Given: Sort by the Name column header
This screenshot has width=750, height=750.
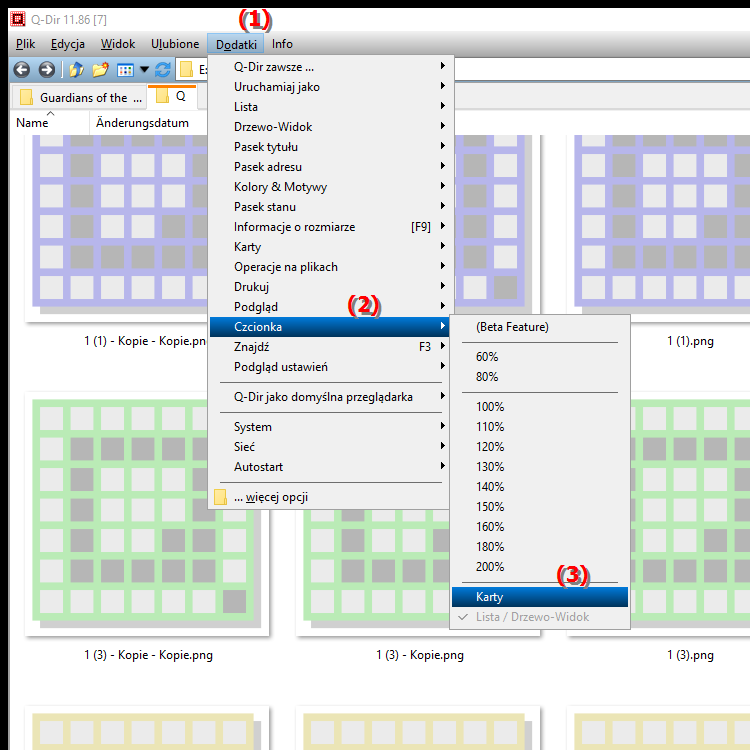Looking at the screenshot, I should coord(50,123).
